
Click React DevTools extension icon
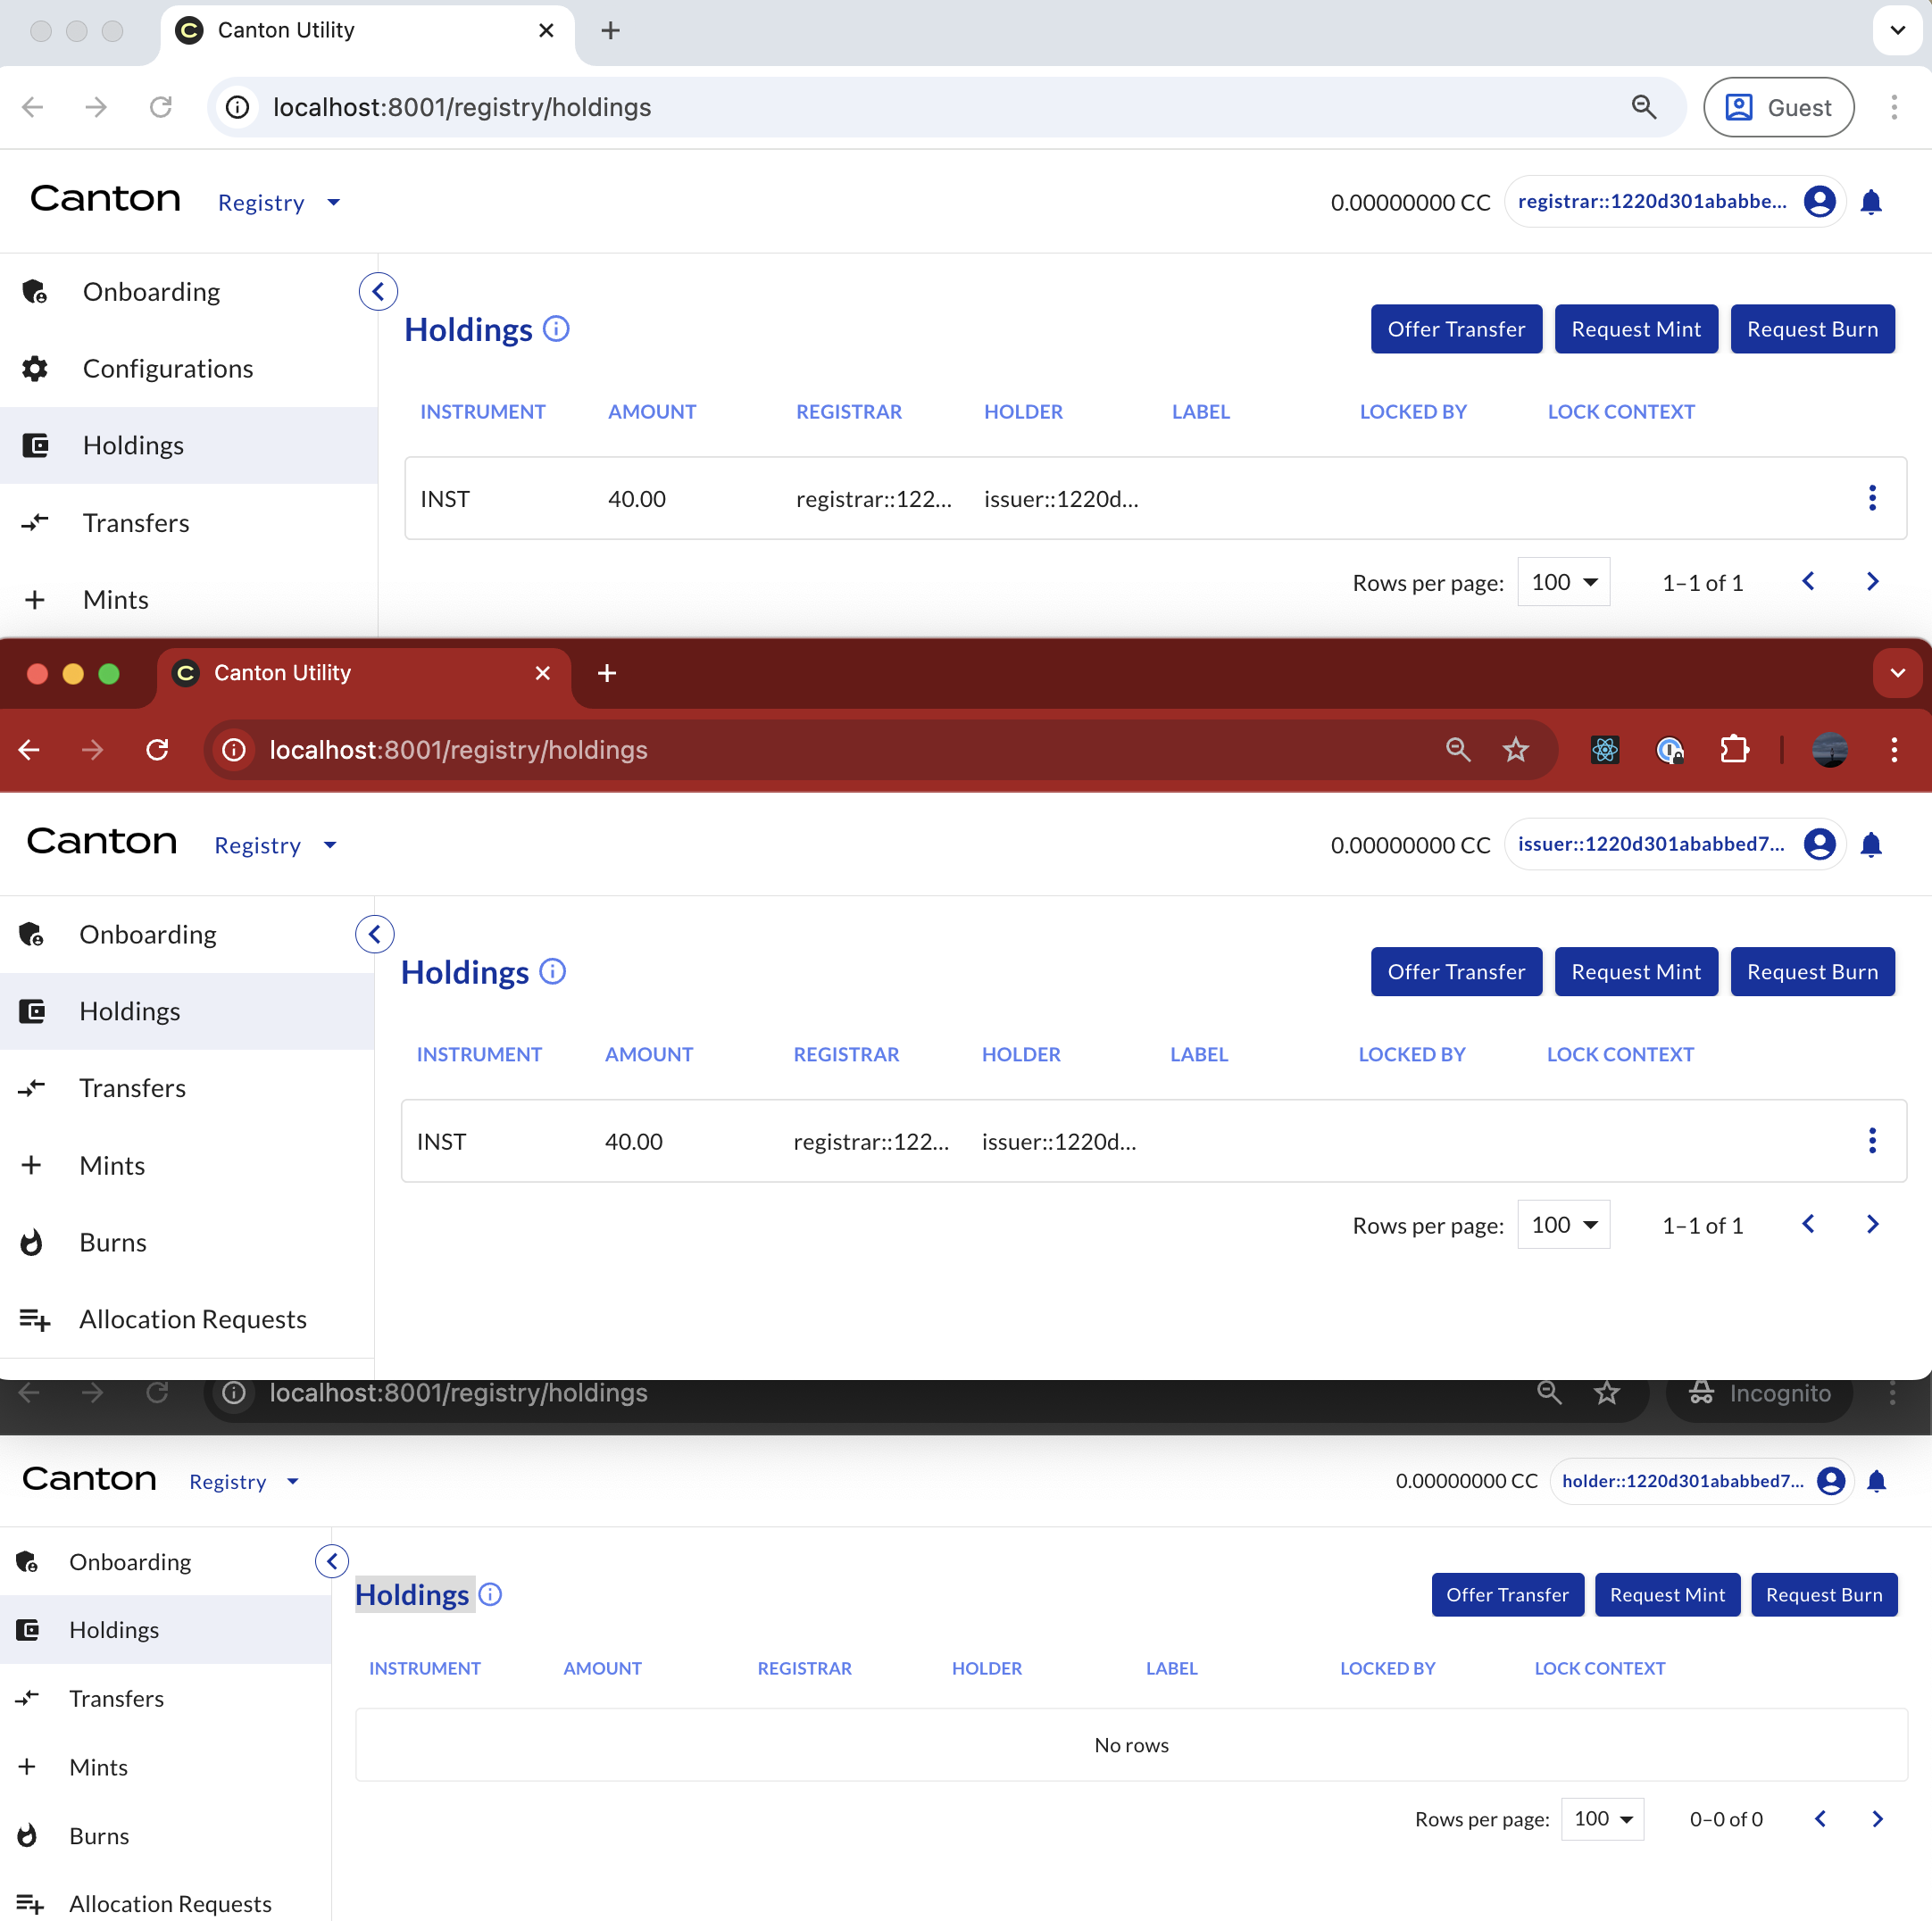1604,750
